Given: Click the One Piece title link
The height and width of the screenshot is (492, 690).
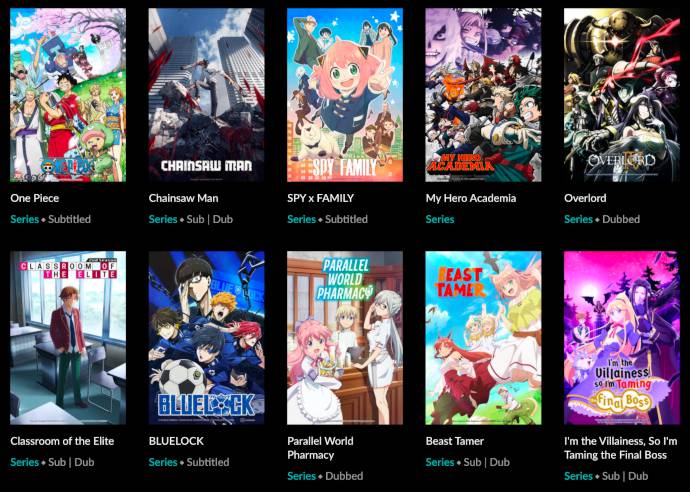Looking at the screenshot, I should [x=35, y=198].
